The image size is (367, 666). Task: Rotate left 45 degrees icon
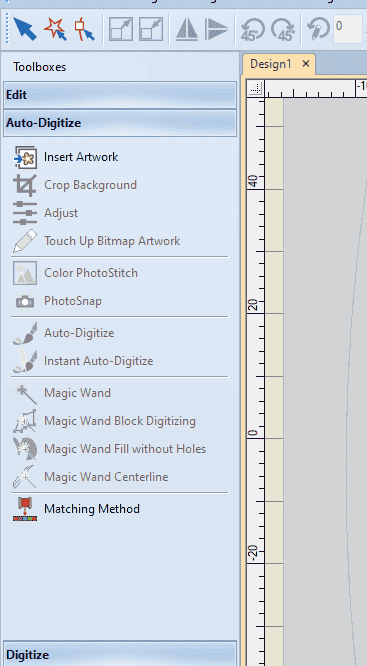coord(252,29)
